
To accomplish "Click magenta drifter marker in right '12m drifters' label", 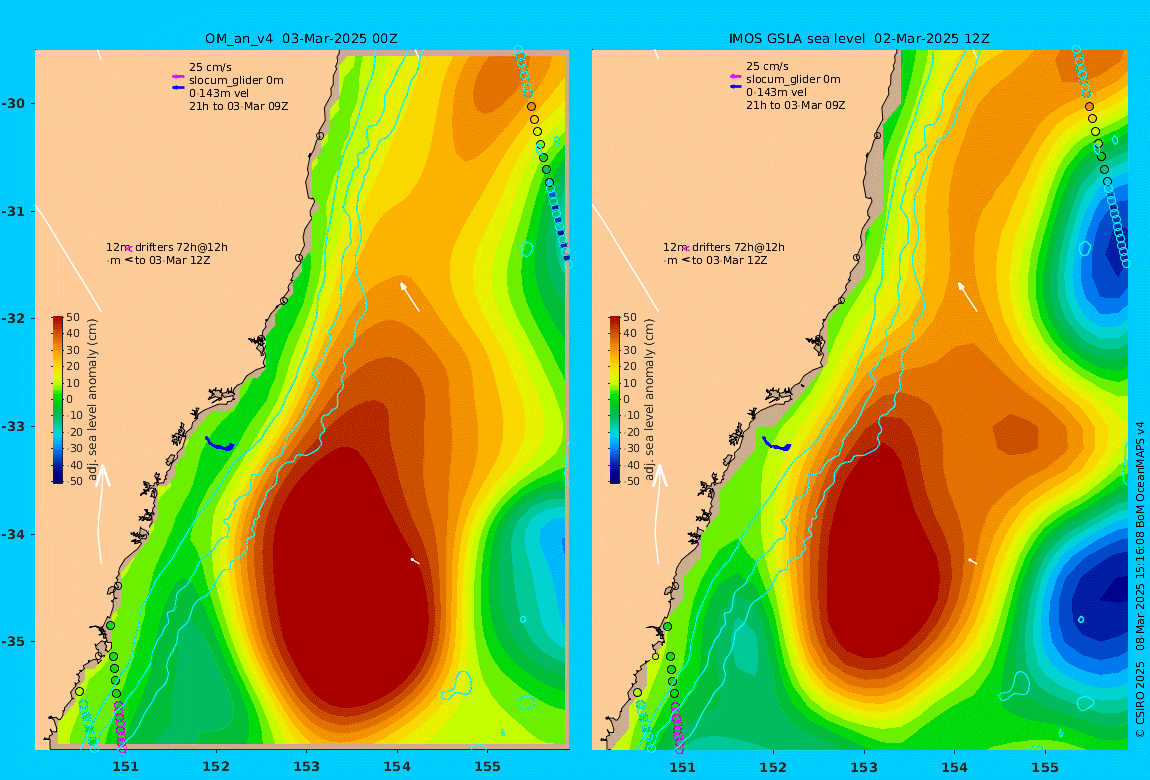I will (x=686, y=249).
